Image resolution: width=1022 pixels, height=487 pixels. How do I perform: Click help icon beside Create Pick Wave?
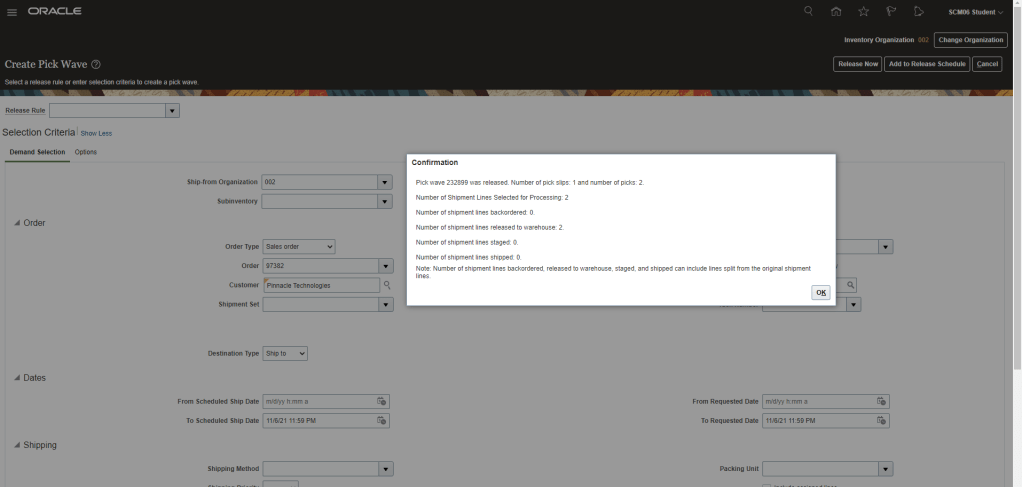coord(96,64)
